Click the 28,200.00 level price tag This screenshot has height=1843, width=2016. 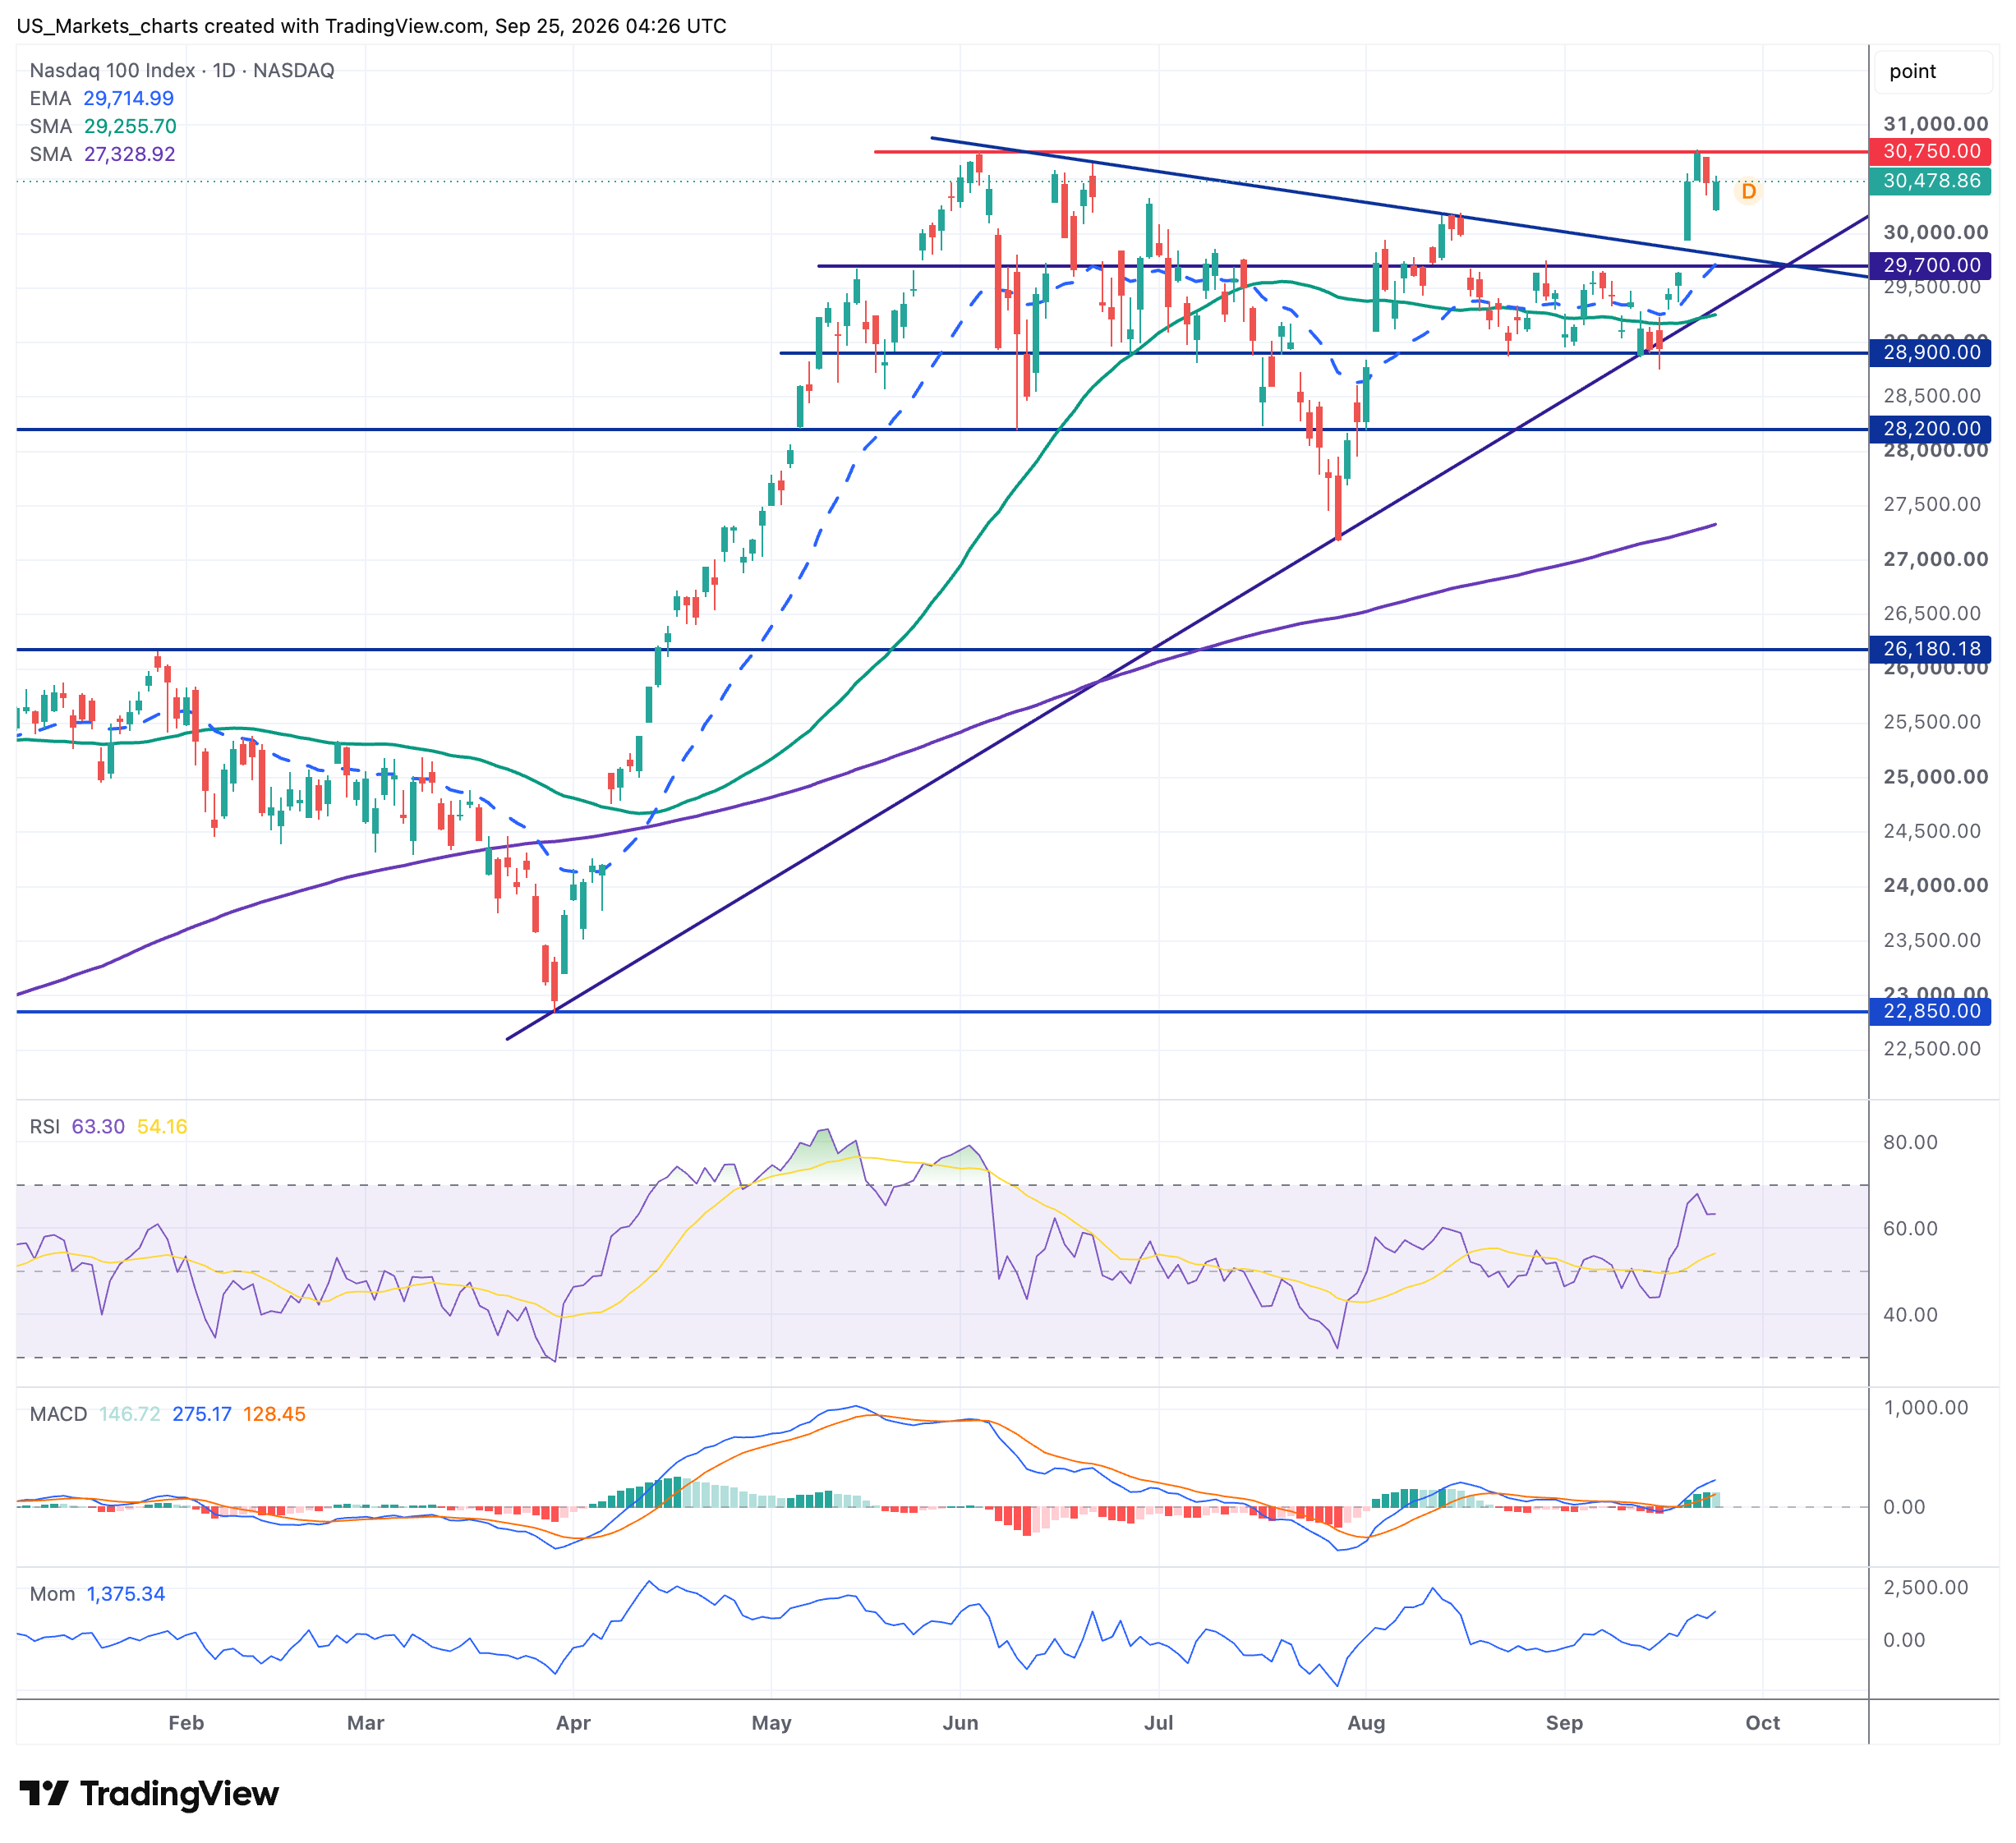[x=1930, y=429]
